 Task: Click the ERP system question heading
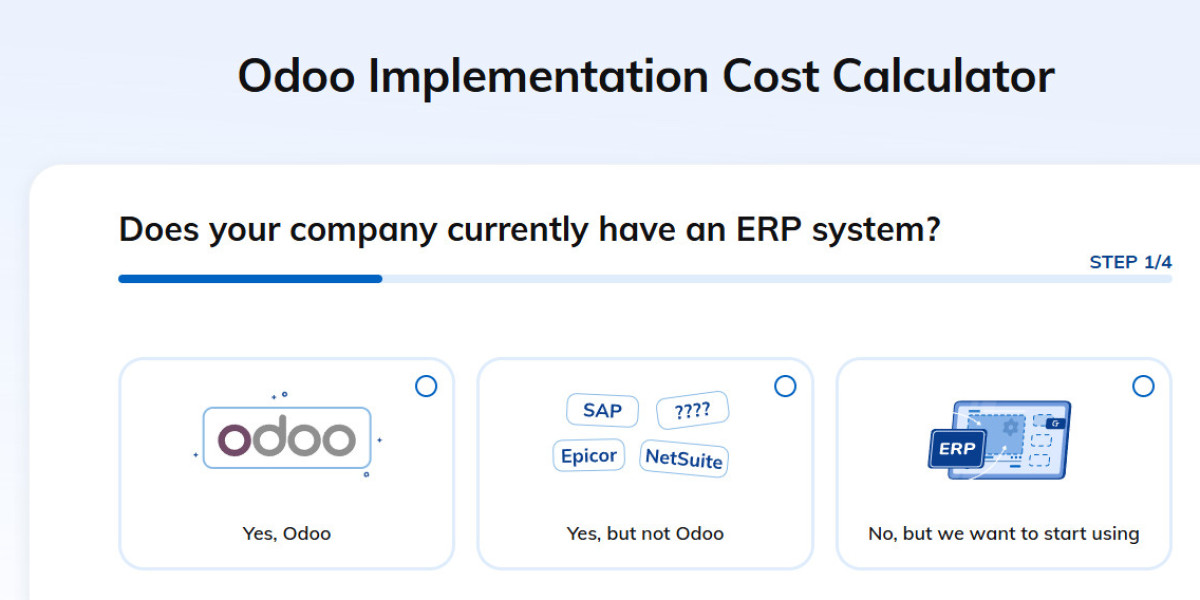529,230
